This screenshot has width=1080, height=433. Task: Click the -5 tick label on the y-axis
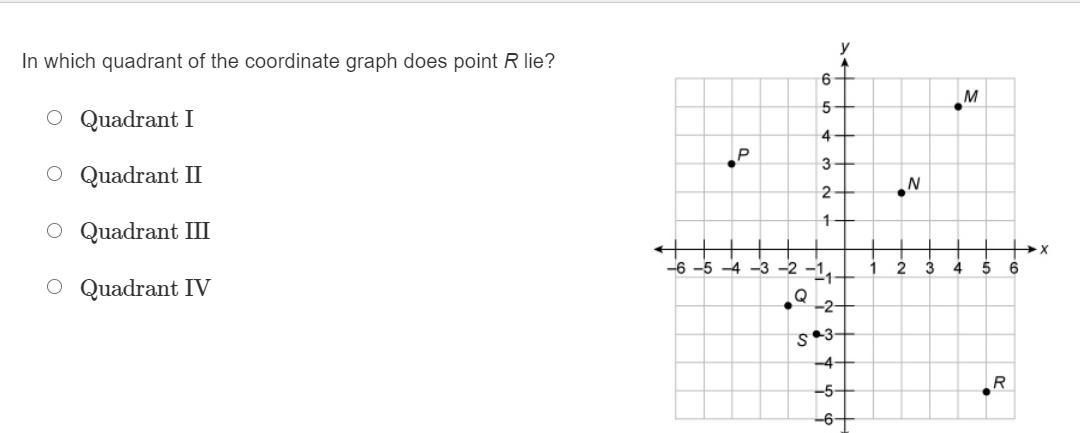click(x=825, y=392)
